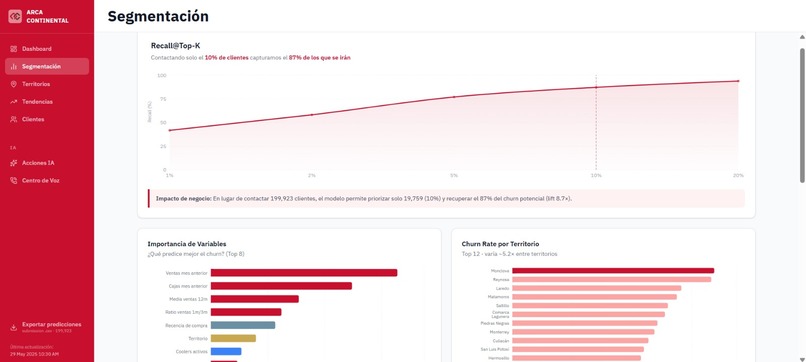Click the yellow Territorio bar

pos(233,338)
